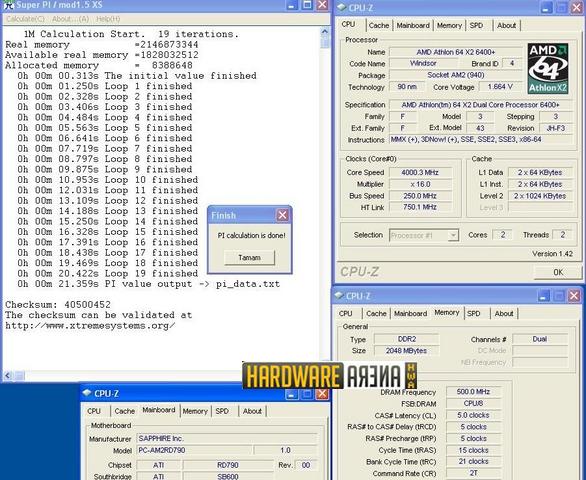The height and width of the screenshot is (480, 586).
Task: Click the DRAM Frequency 500.0 MHz value
Action: (x=473, y=392)
